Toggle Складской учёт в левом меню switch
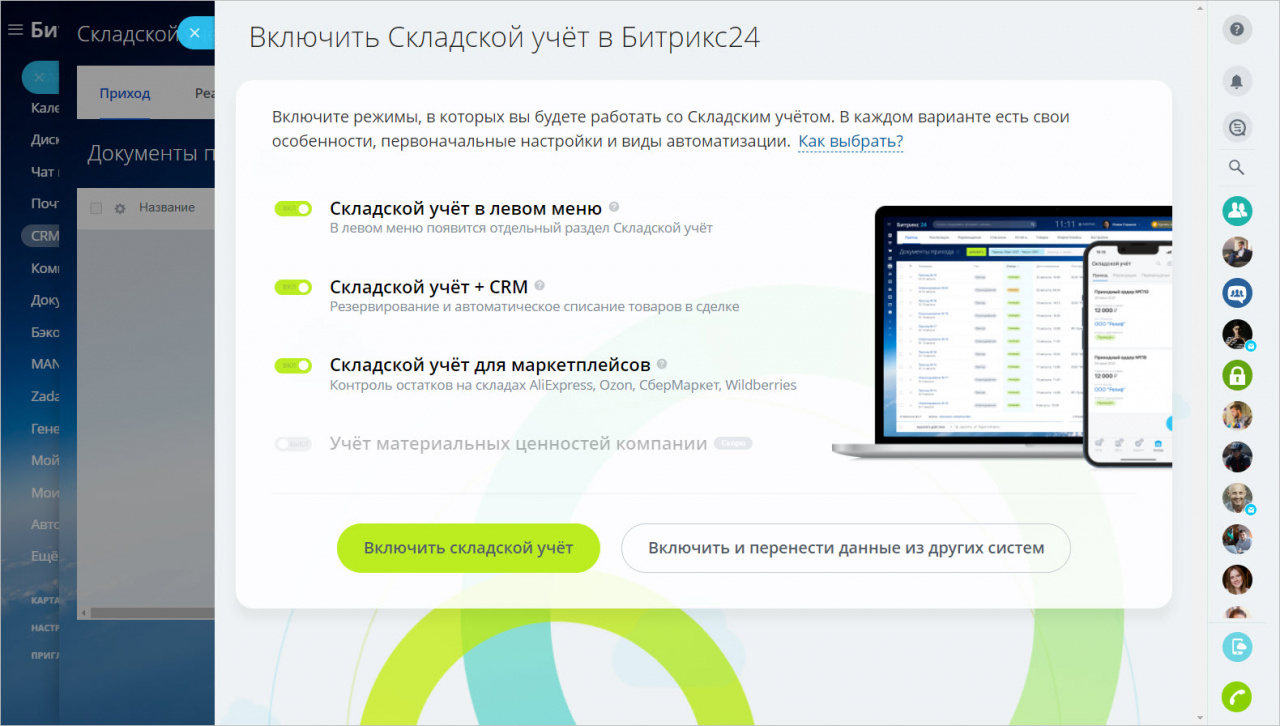Viewport: 1280px width, 726px height. point(293,209)
